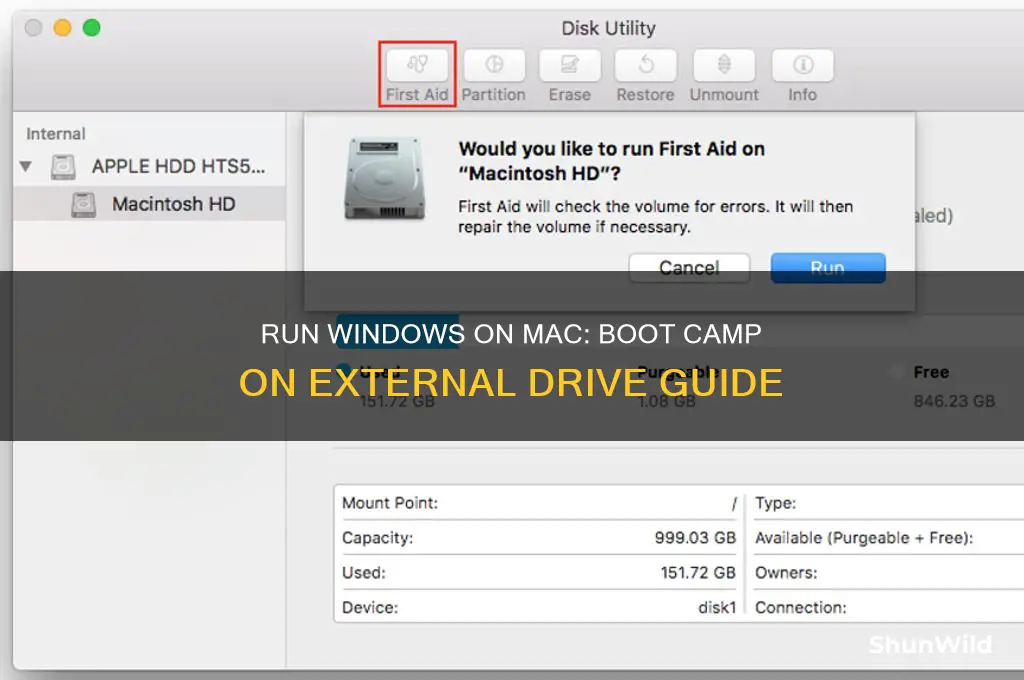Viewport: 1024px width, 680px height.
Task: Click the Connection label
Action: 801,607
